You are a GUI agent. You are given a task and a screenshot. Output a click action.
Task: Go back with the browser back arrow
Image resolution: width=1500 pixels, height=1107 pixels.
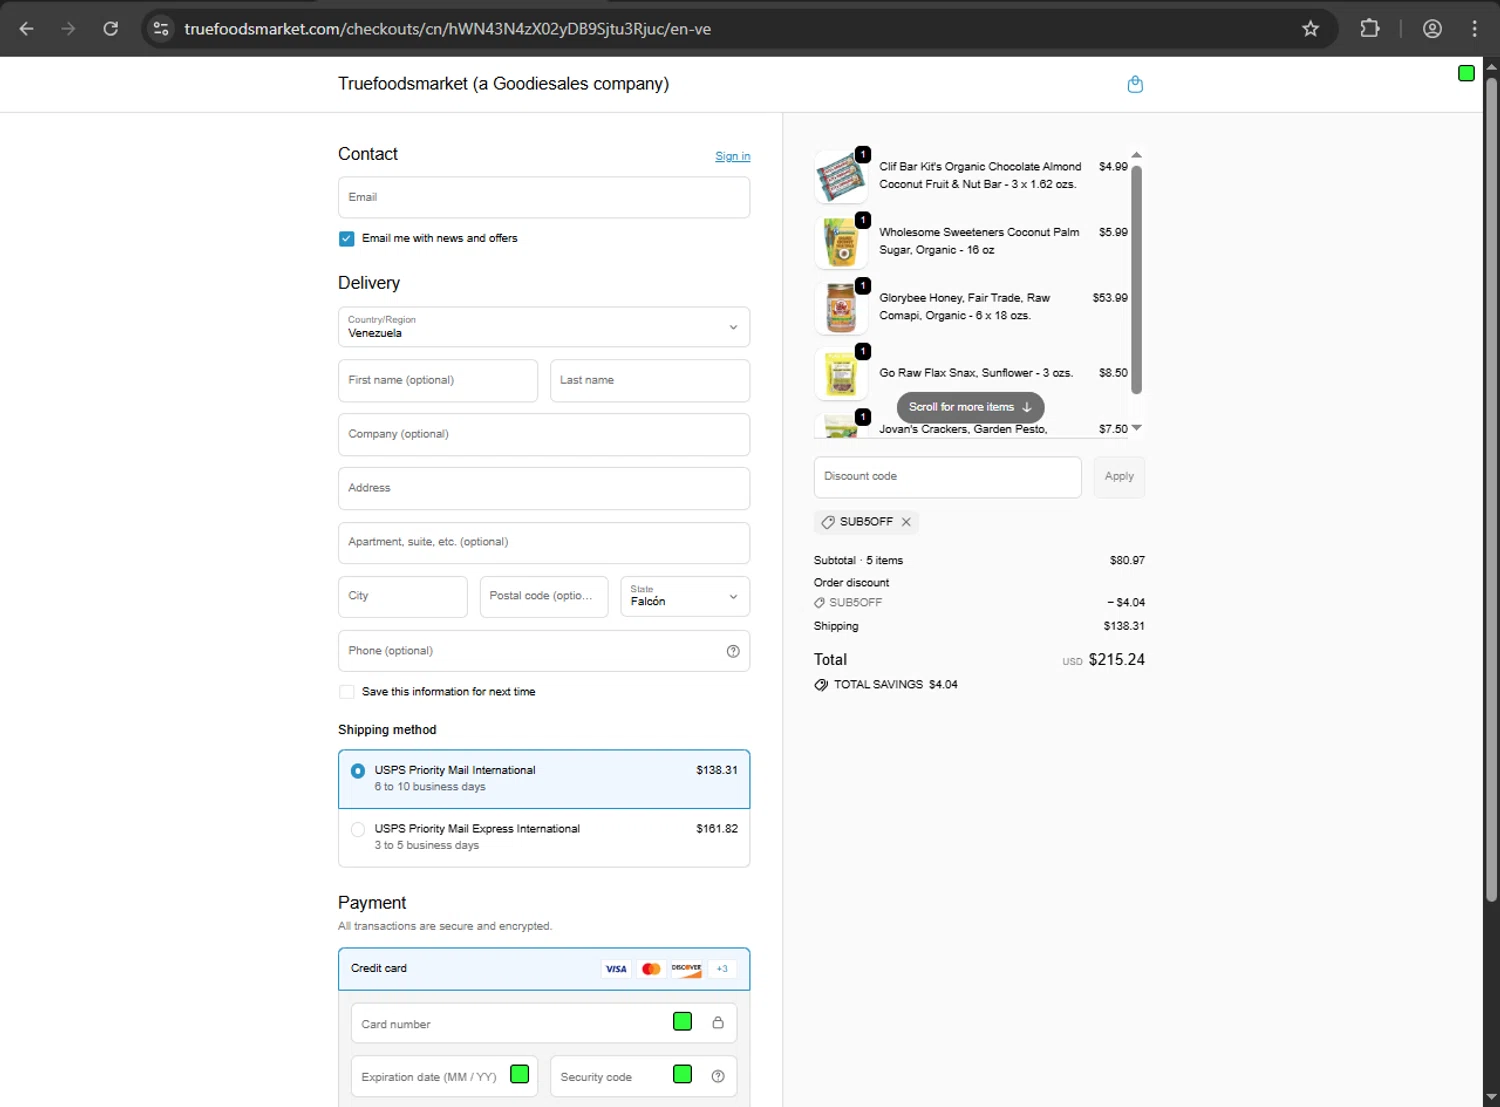coord(27,29)
